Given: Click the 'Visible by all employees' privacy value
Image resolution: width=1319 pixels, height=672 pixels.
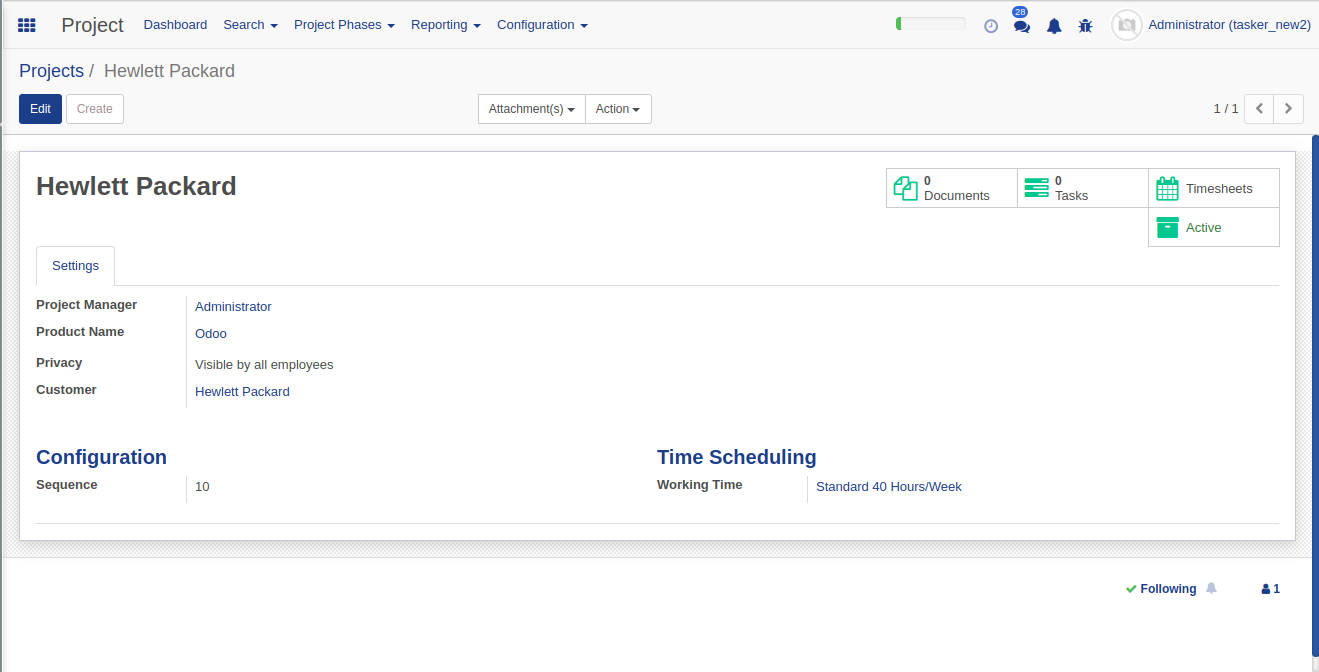Looking at the screenshot, I should point(264,365).
